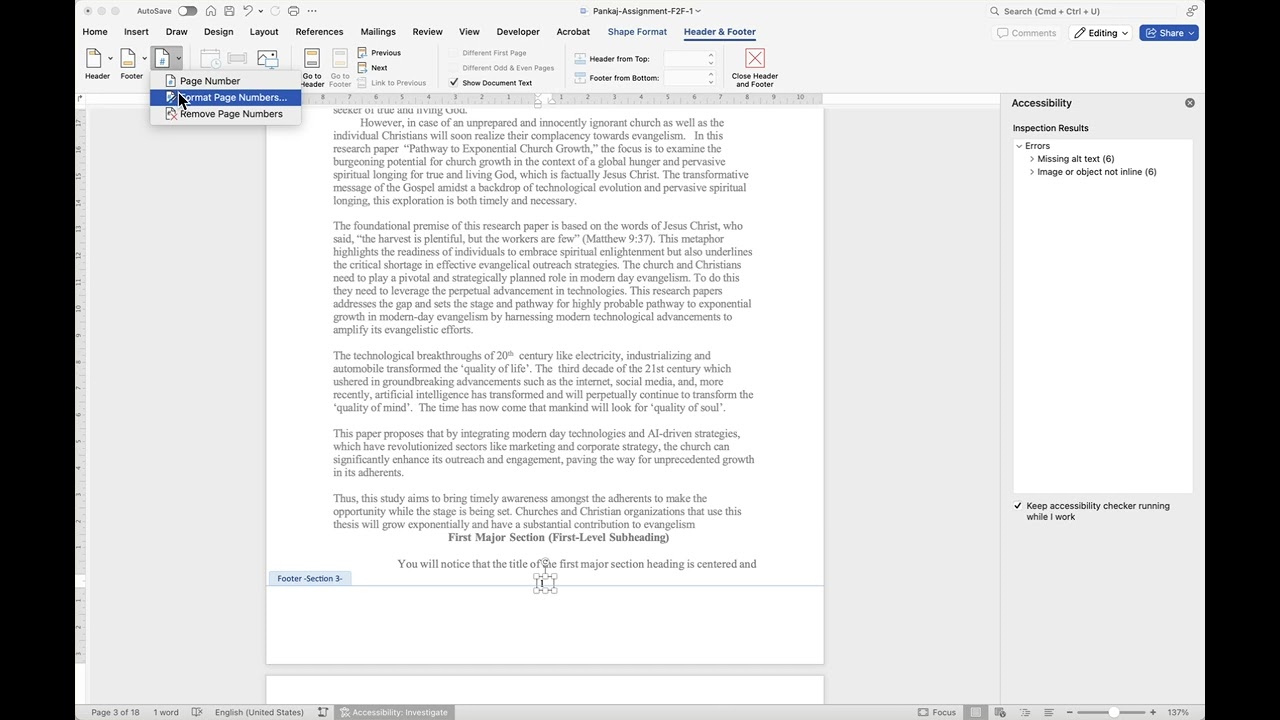Viewport: 1280px width, 720px height.
Task: Click the text predictions icon in status bar
Action: coord(323,712)
